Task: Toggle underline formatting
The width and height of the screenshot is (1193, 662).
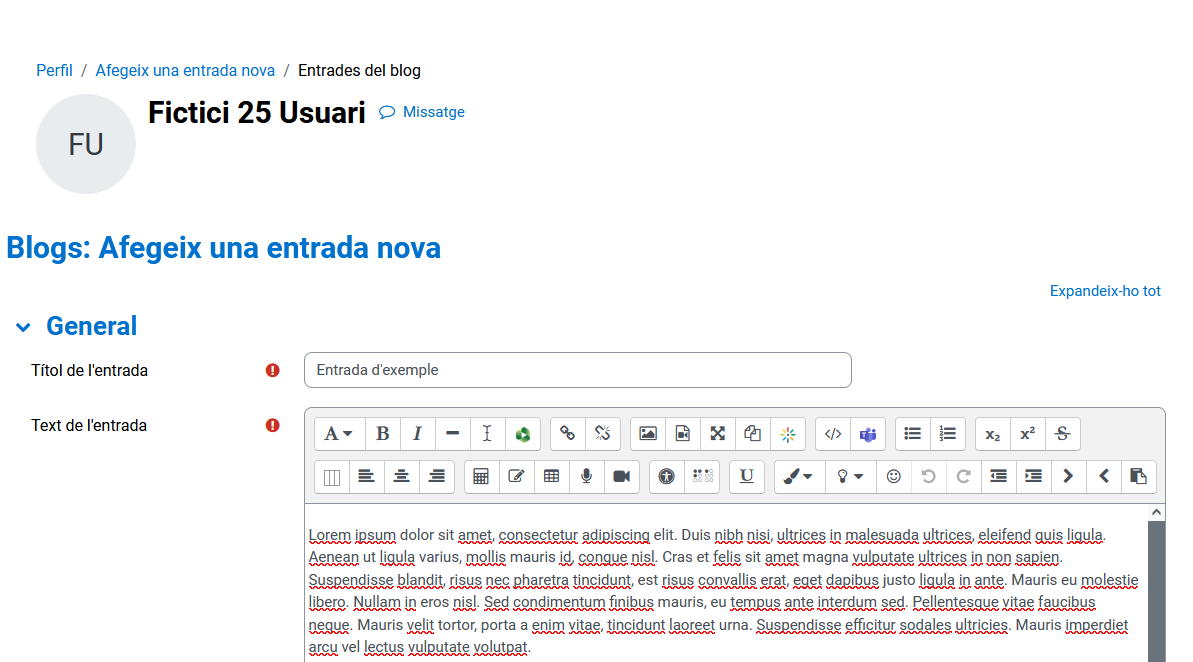Action: tap(747, 477)
